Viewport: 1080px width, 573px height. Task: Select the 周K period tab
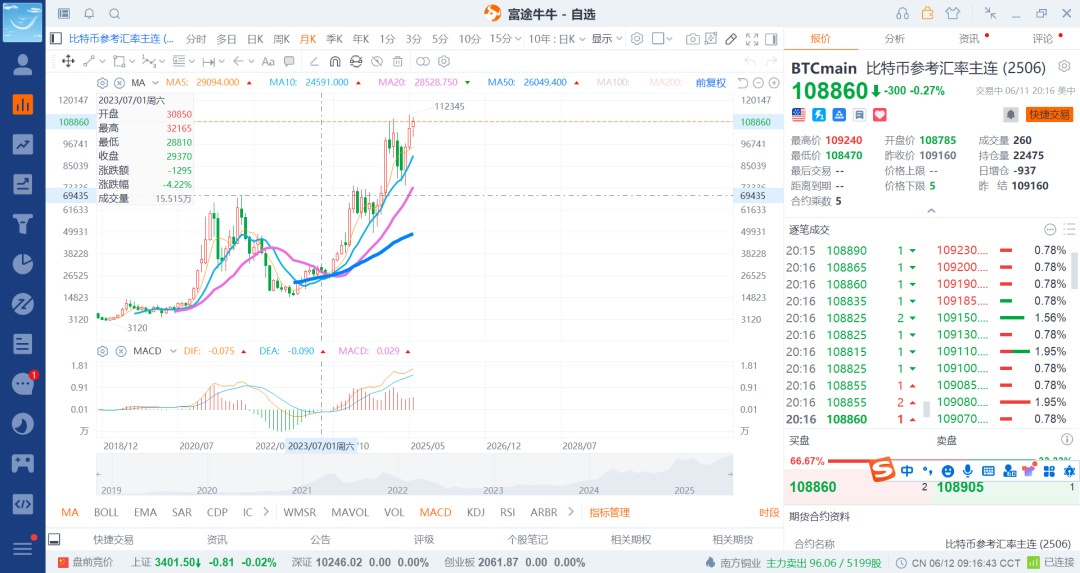282,39
